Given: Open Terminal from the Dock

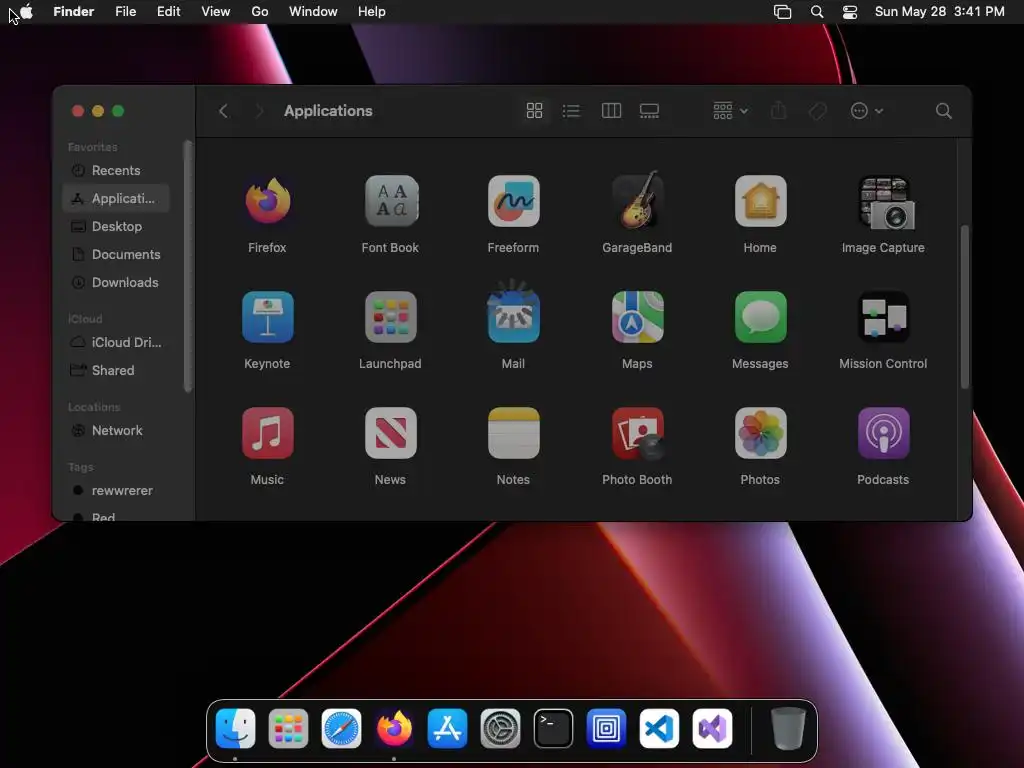Looking at the screenshot, I should pyautogui.click(x=553, y=728).
